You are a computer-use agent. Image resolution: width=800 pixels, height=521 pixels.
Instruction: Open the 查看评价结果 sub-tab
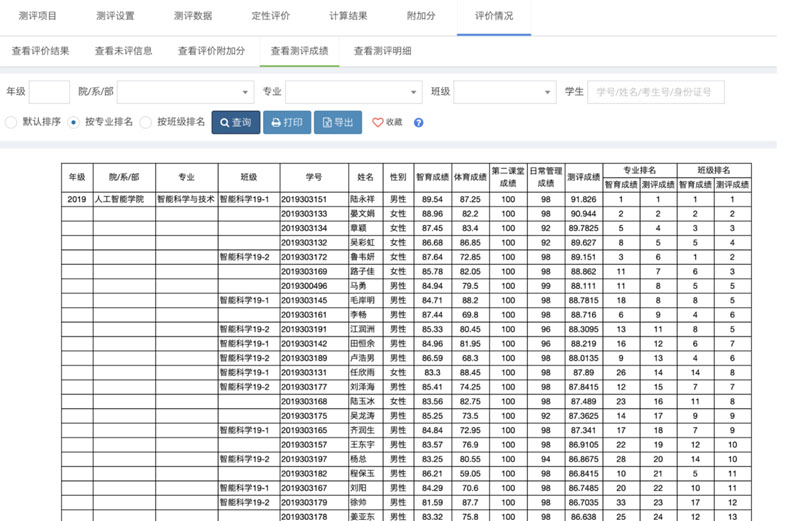coord(40,51)
